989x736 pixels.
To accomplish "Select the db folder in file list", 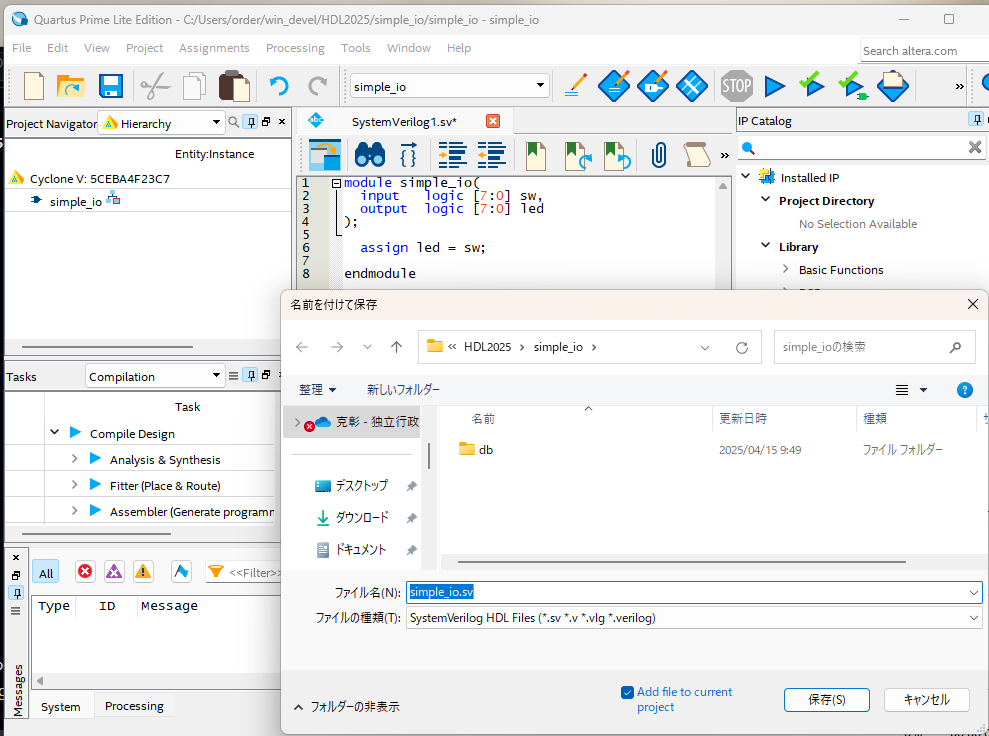I will [x=476, y=450].
